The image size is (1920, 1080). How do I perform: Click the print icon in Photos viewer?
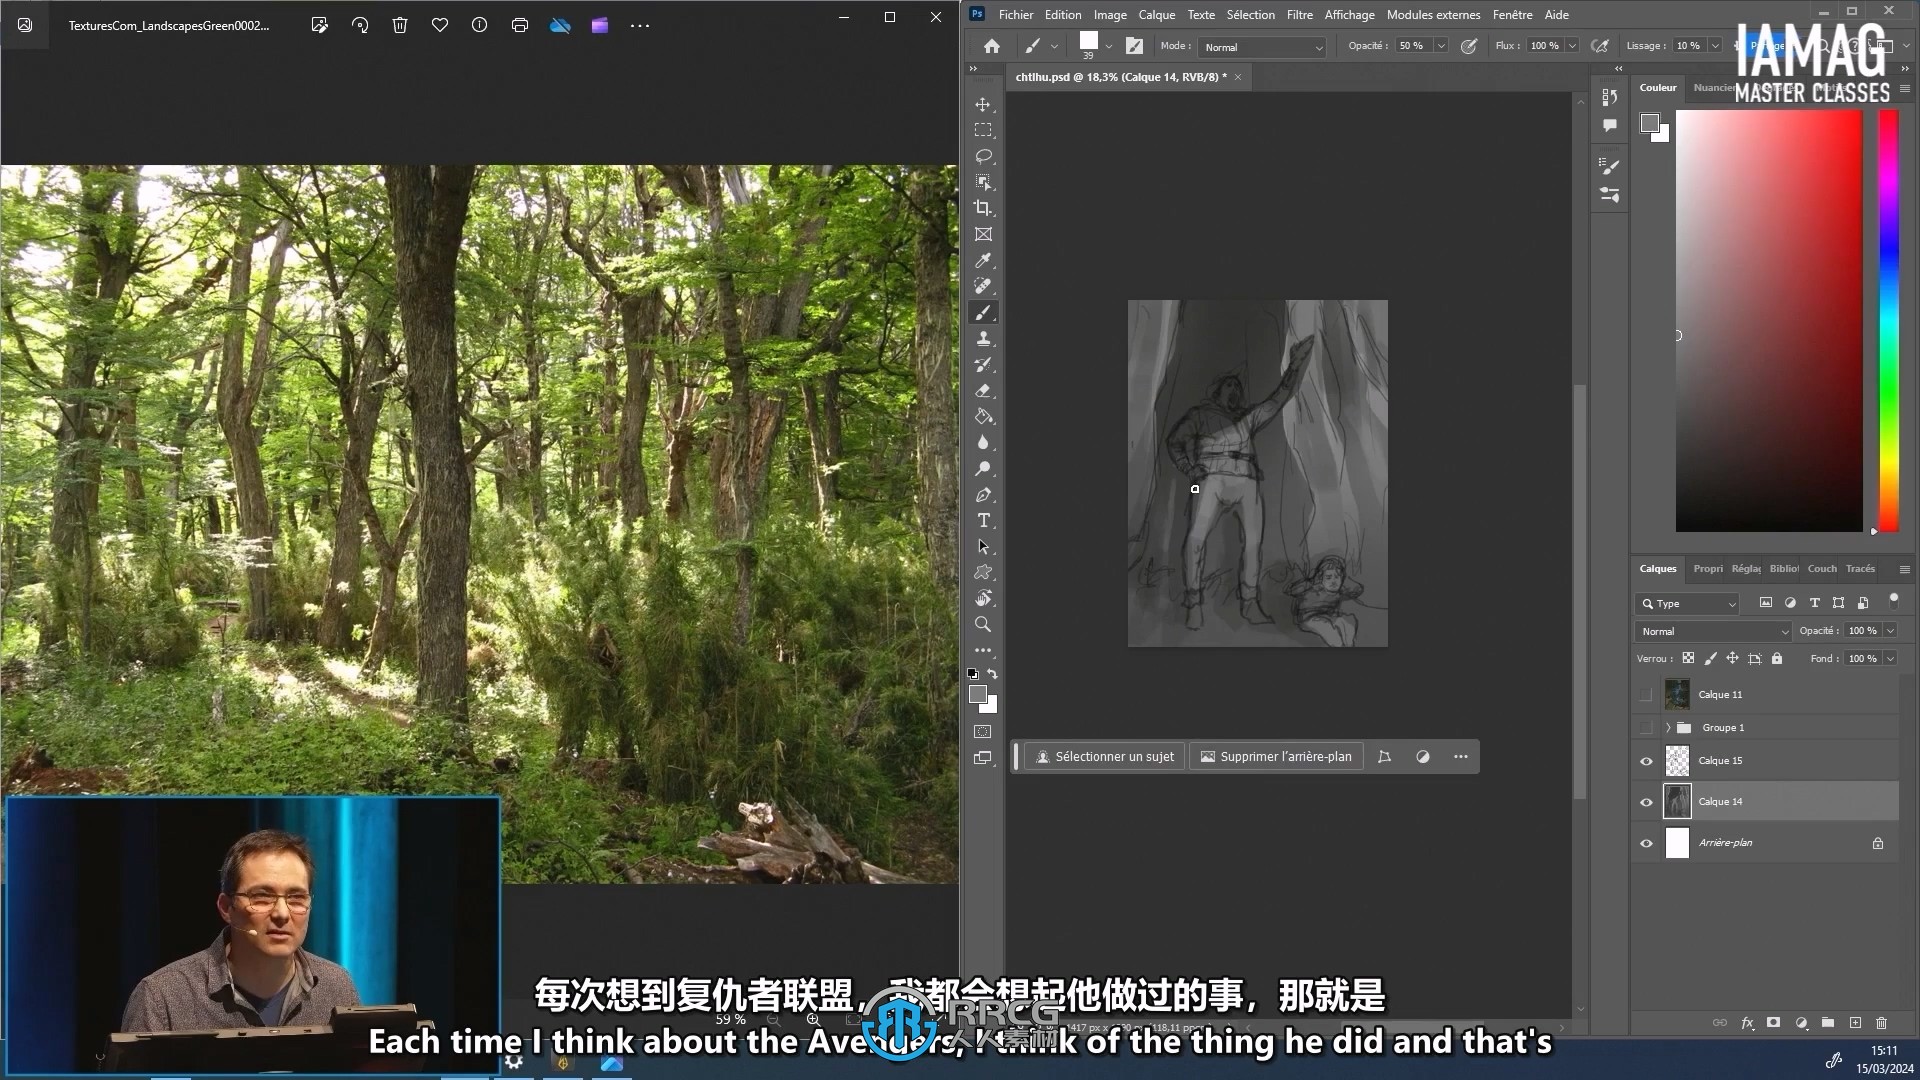520,25
